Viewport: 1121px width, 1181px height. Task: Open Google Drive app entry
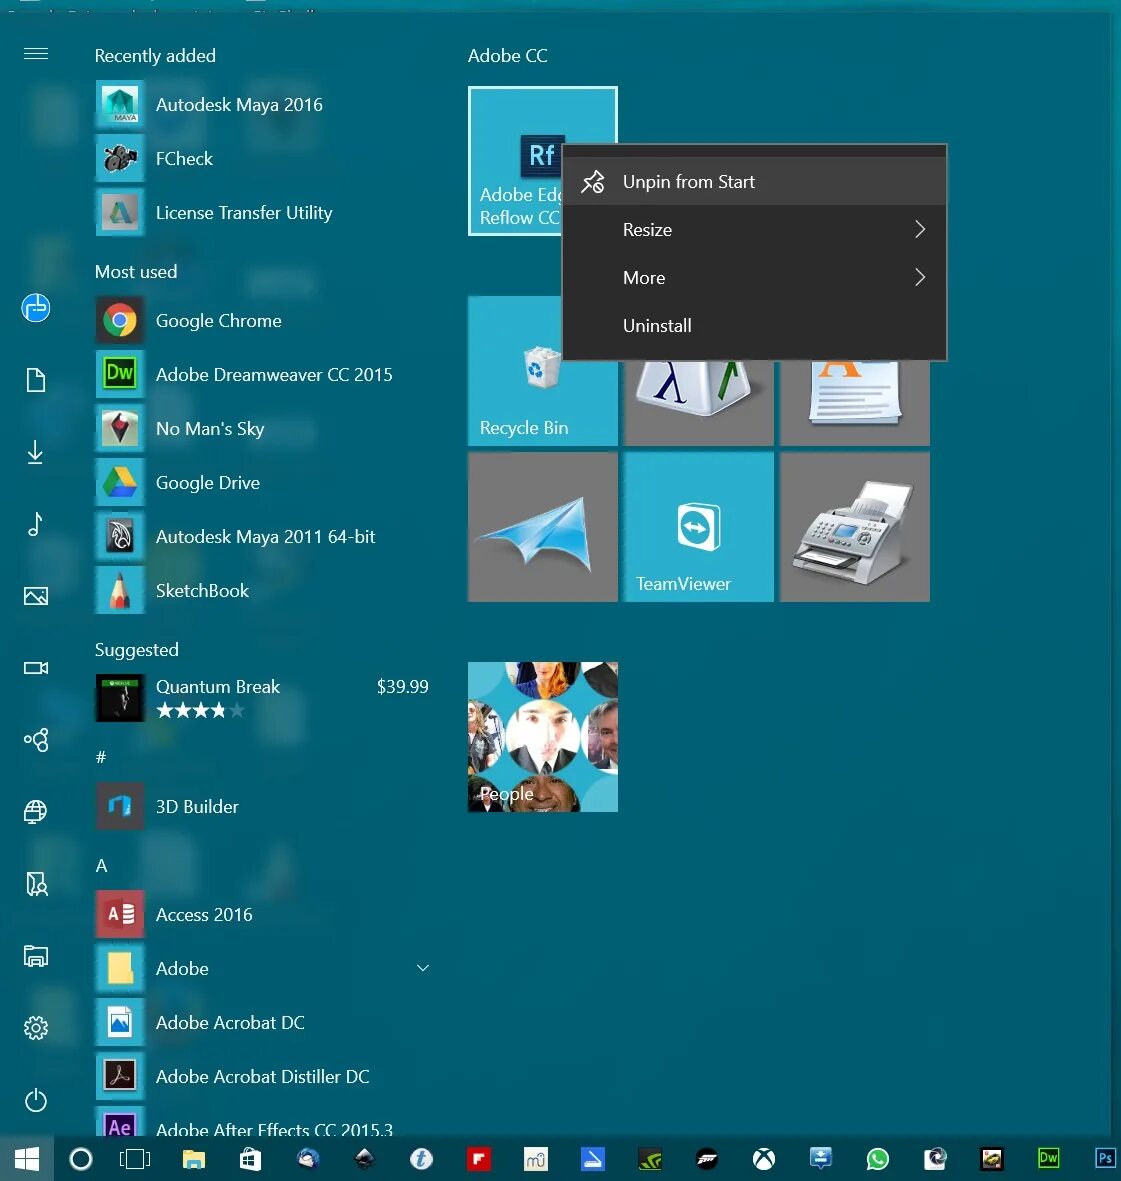click(x=261, y=484)
